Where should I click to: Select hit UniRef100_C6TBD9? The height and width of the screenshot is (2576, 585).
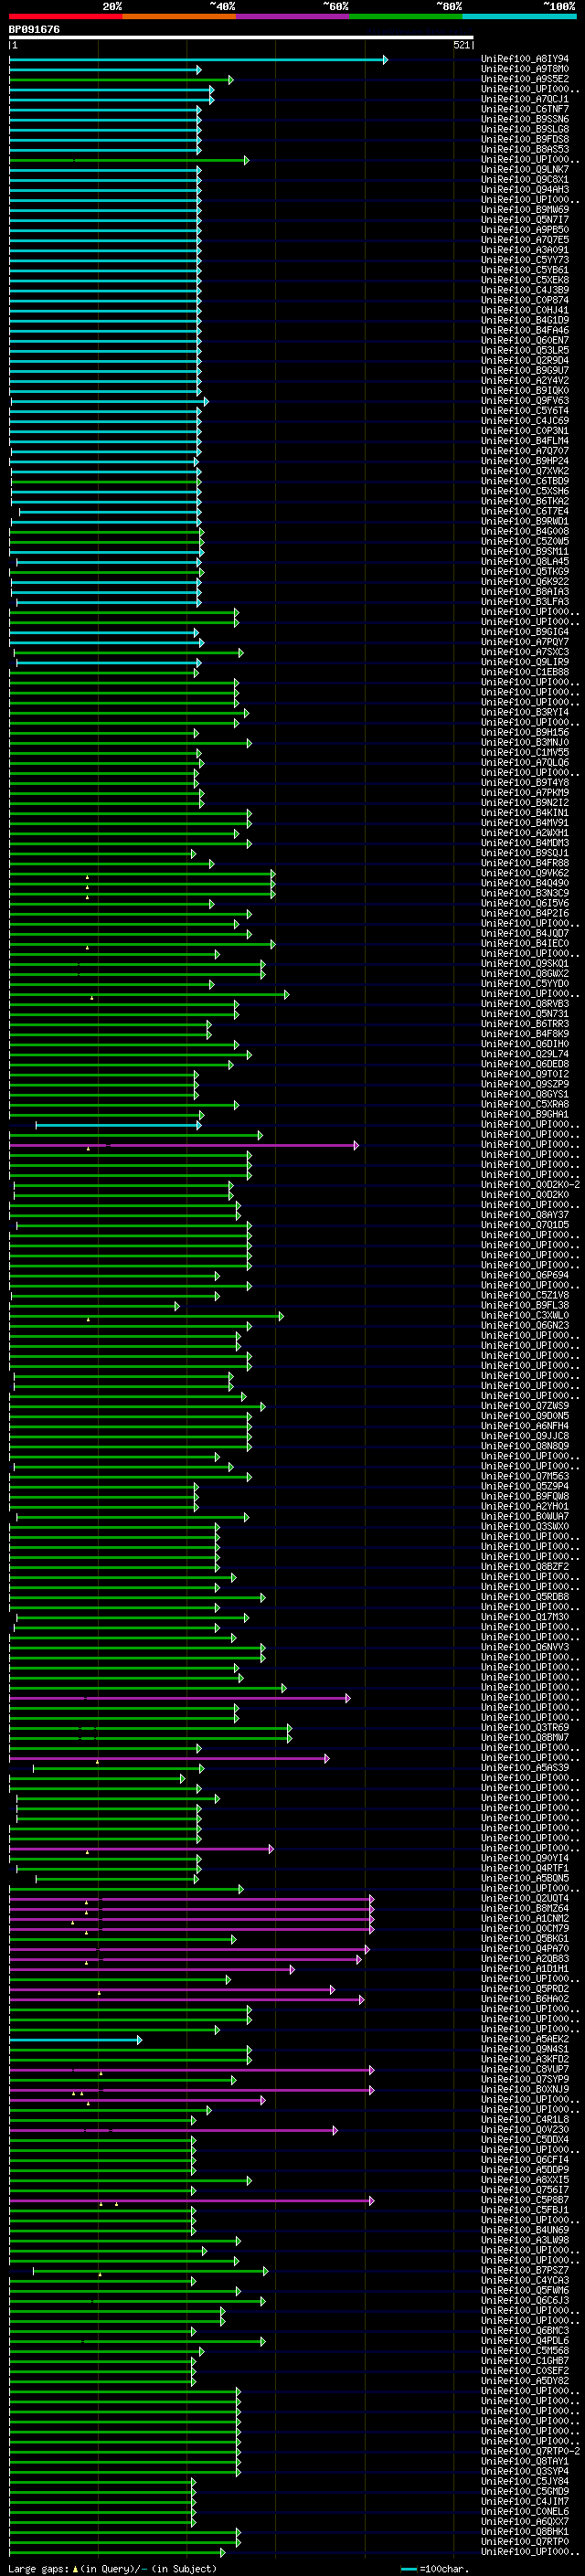(524, 481)
